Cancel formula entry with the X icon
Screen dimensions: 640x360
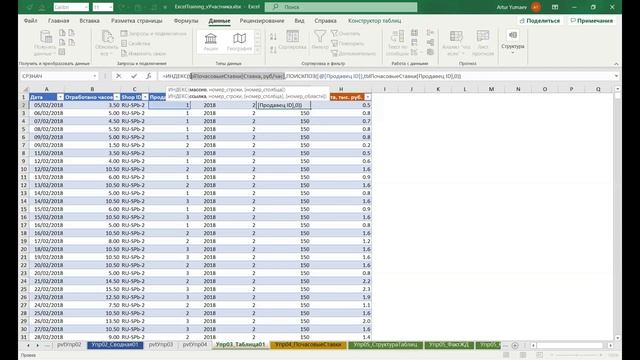[x=118, y=76]
